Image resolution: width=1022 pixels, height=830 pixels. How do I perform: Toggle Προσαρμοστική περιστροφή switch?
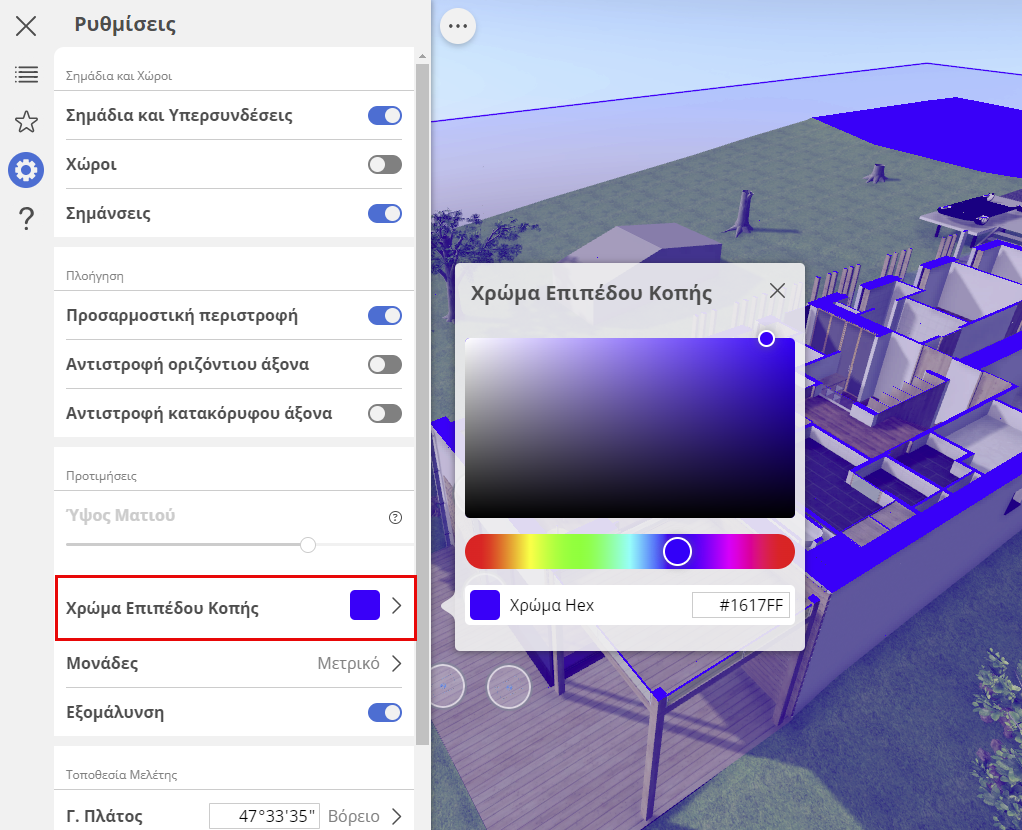(x=385, y=316)
